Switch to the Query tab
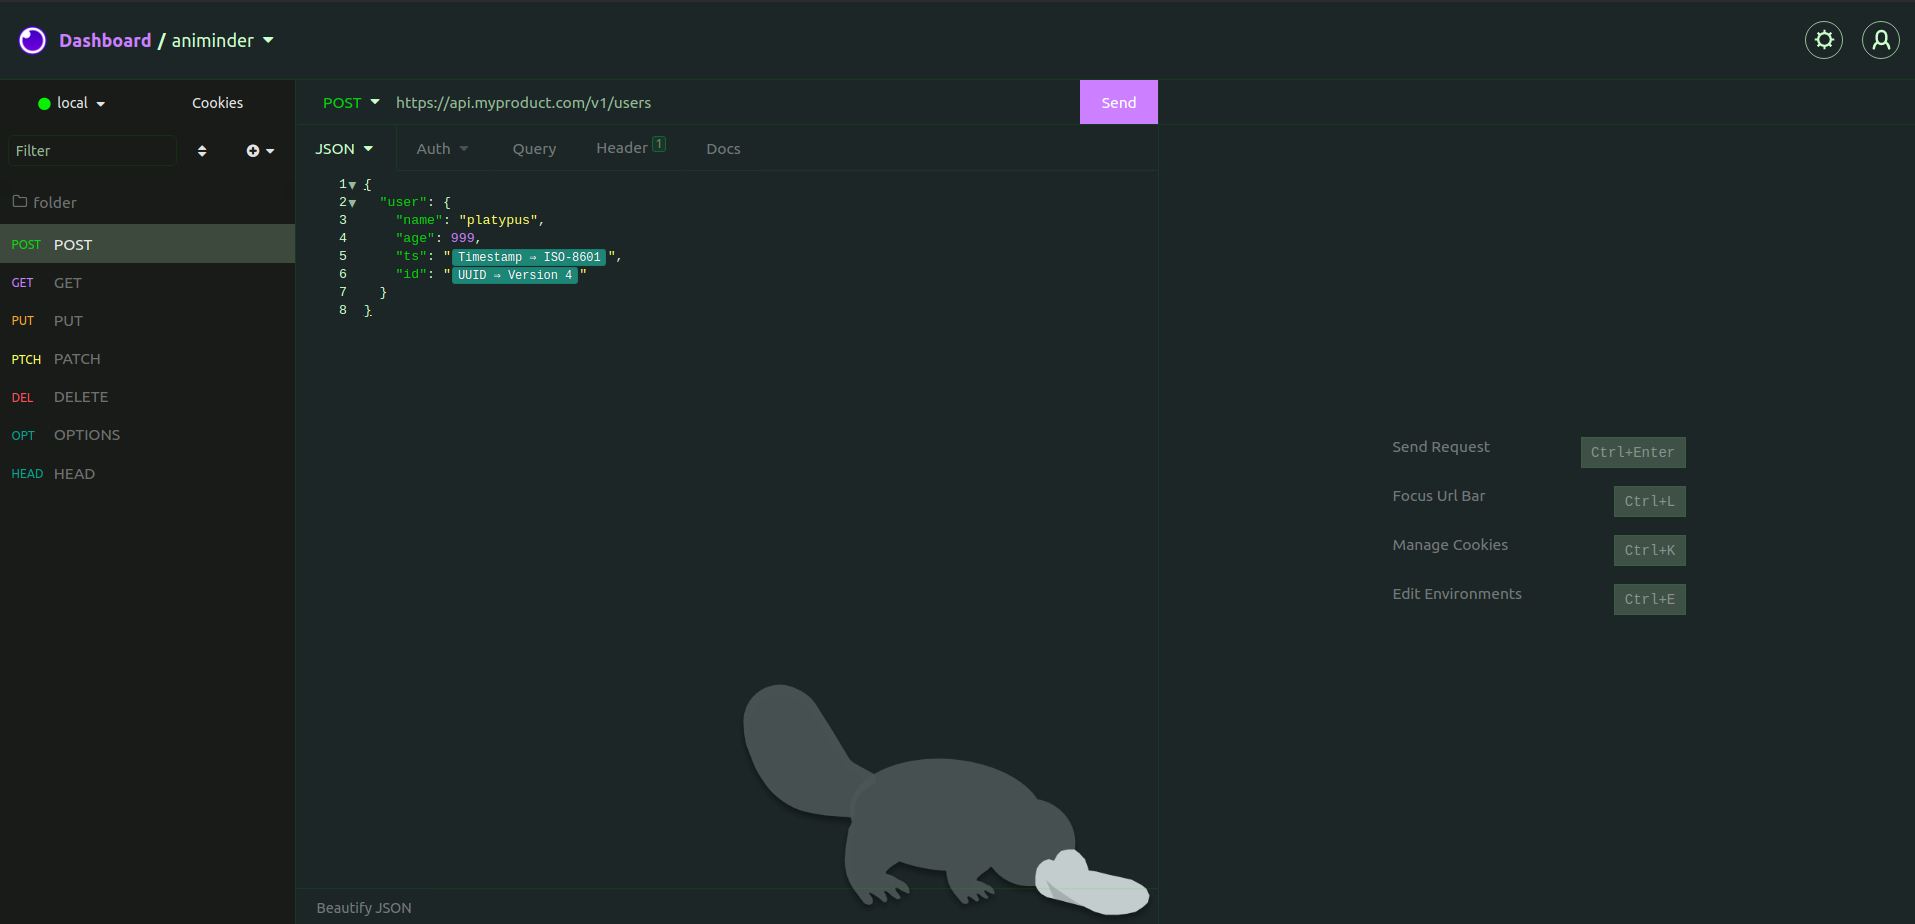This screenshot has height=924, width=1915. coord(534,149)
